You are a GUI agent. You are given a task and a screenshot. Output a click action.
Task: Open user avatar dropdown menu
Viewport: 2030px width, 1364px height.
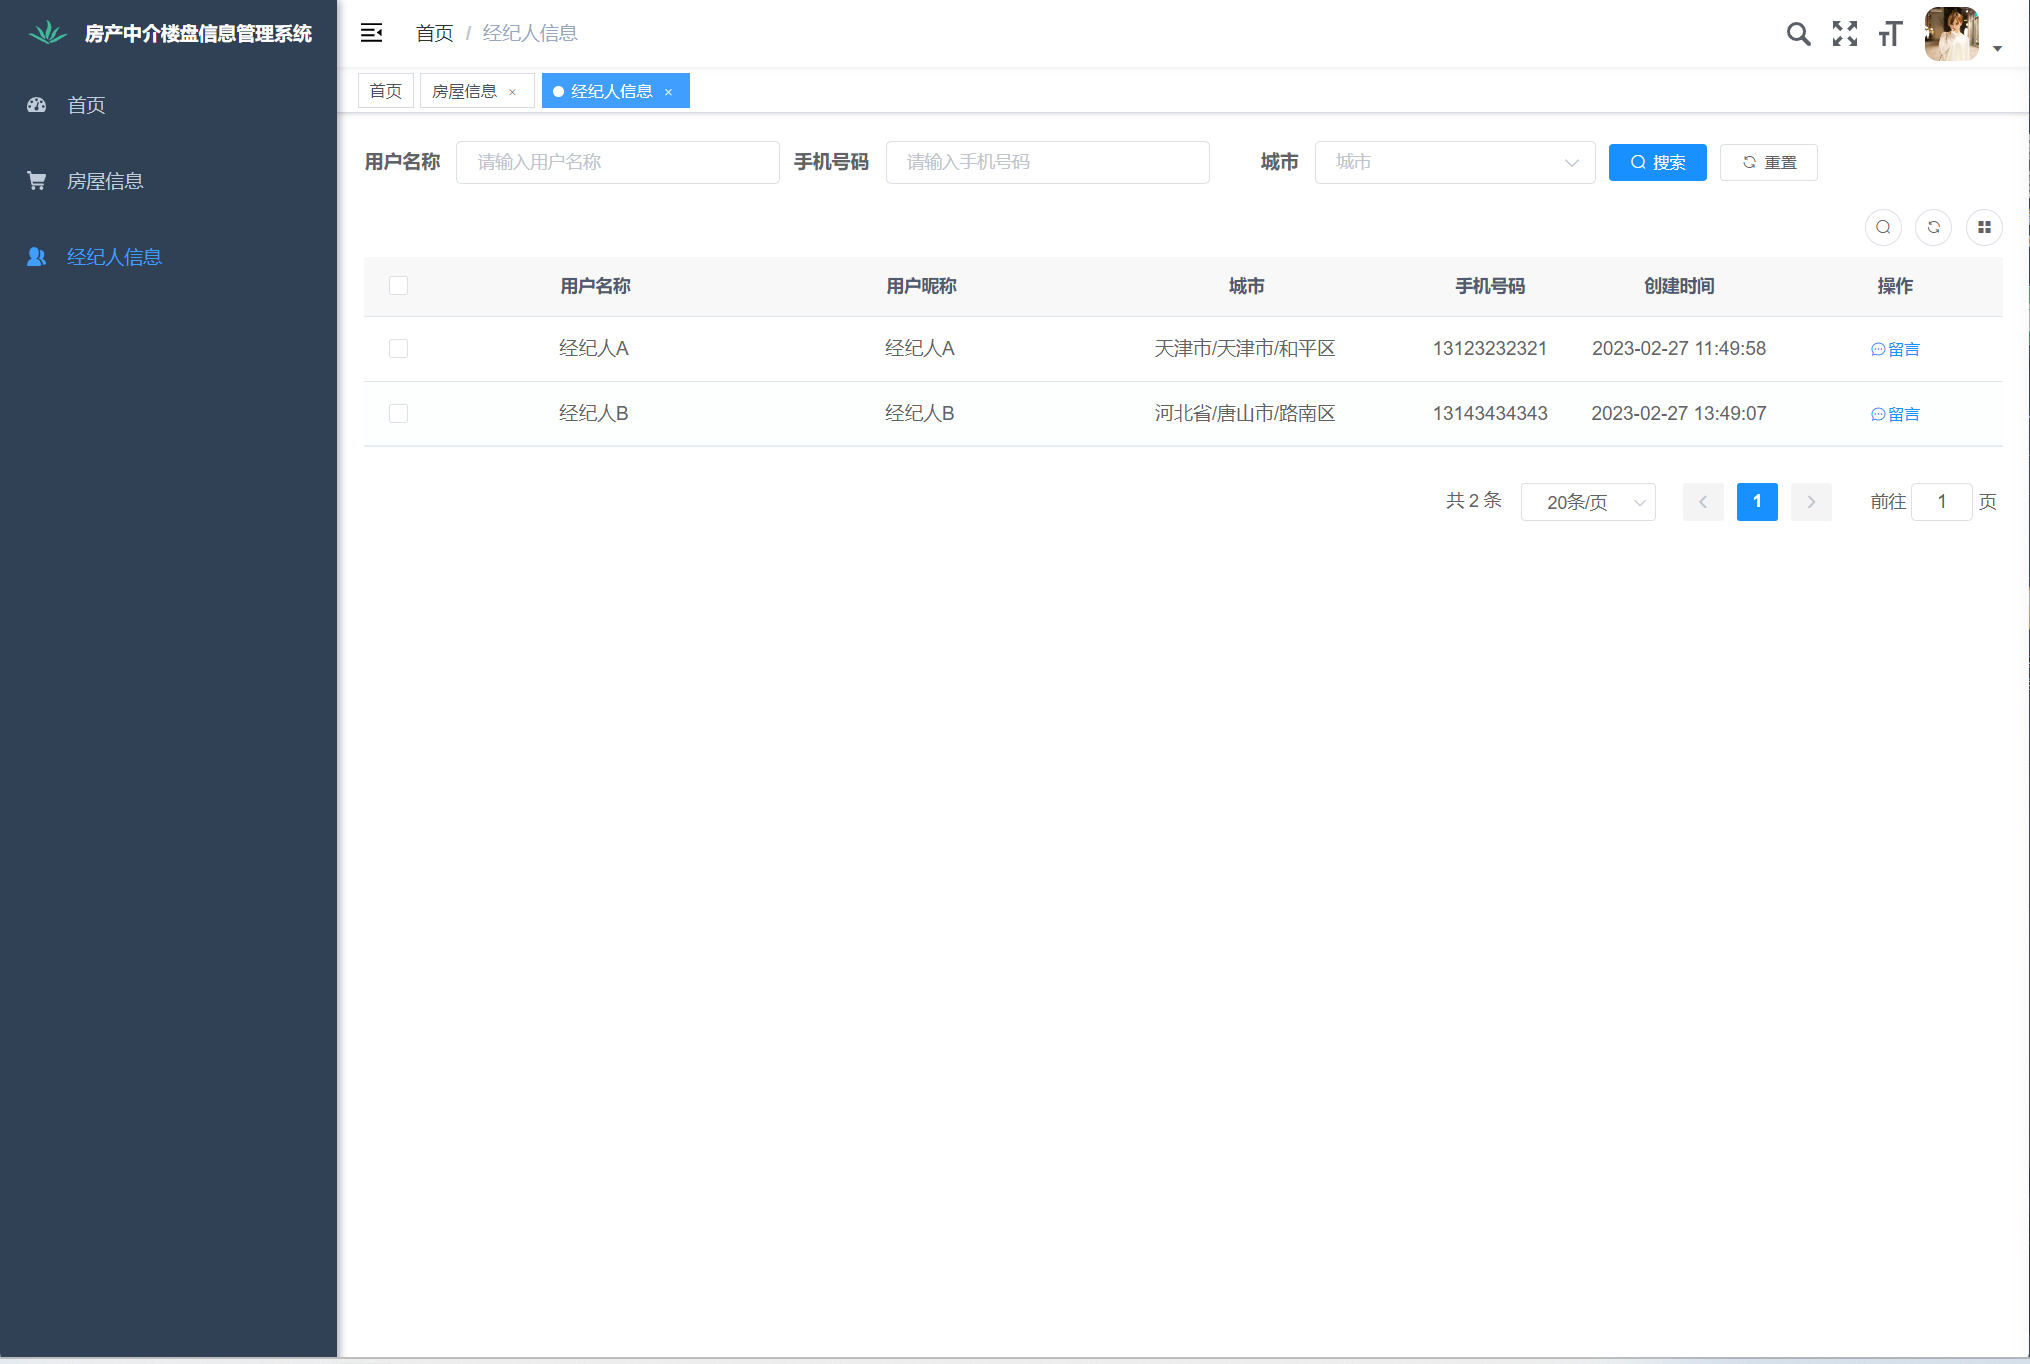click(1960, 35)
